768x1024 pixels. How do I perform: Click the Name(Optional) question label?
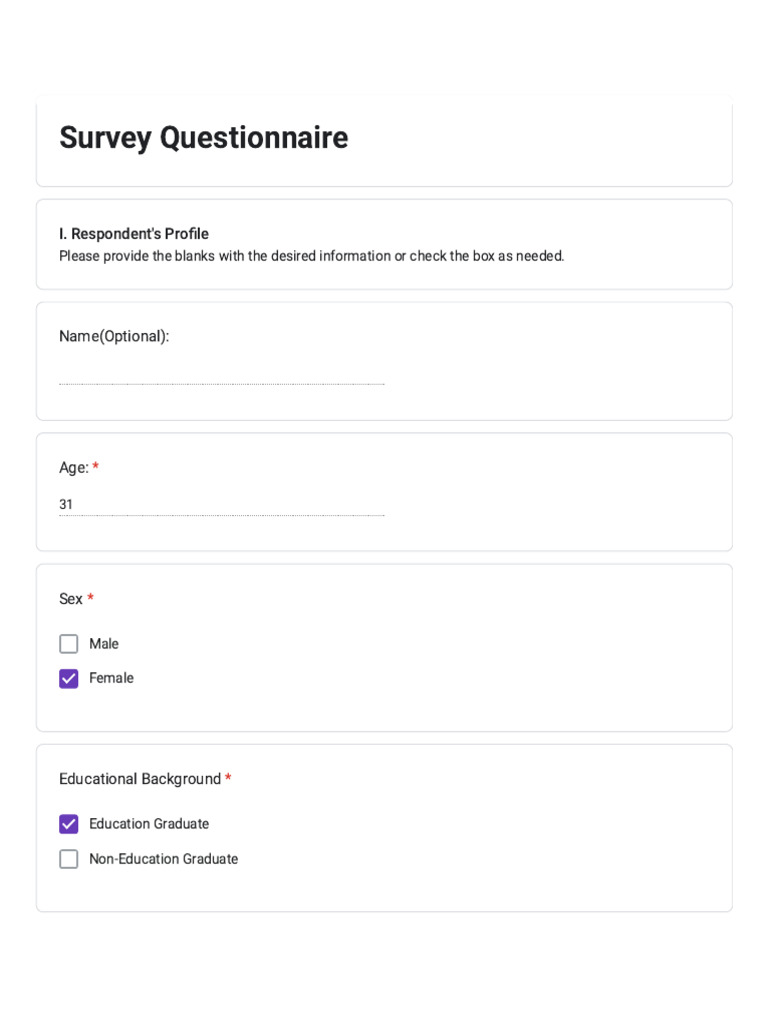[114, 336]
